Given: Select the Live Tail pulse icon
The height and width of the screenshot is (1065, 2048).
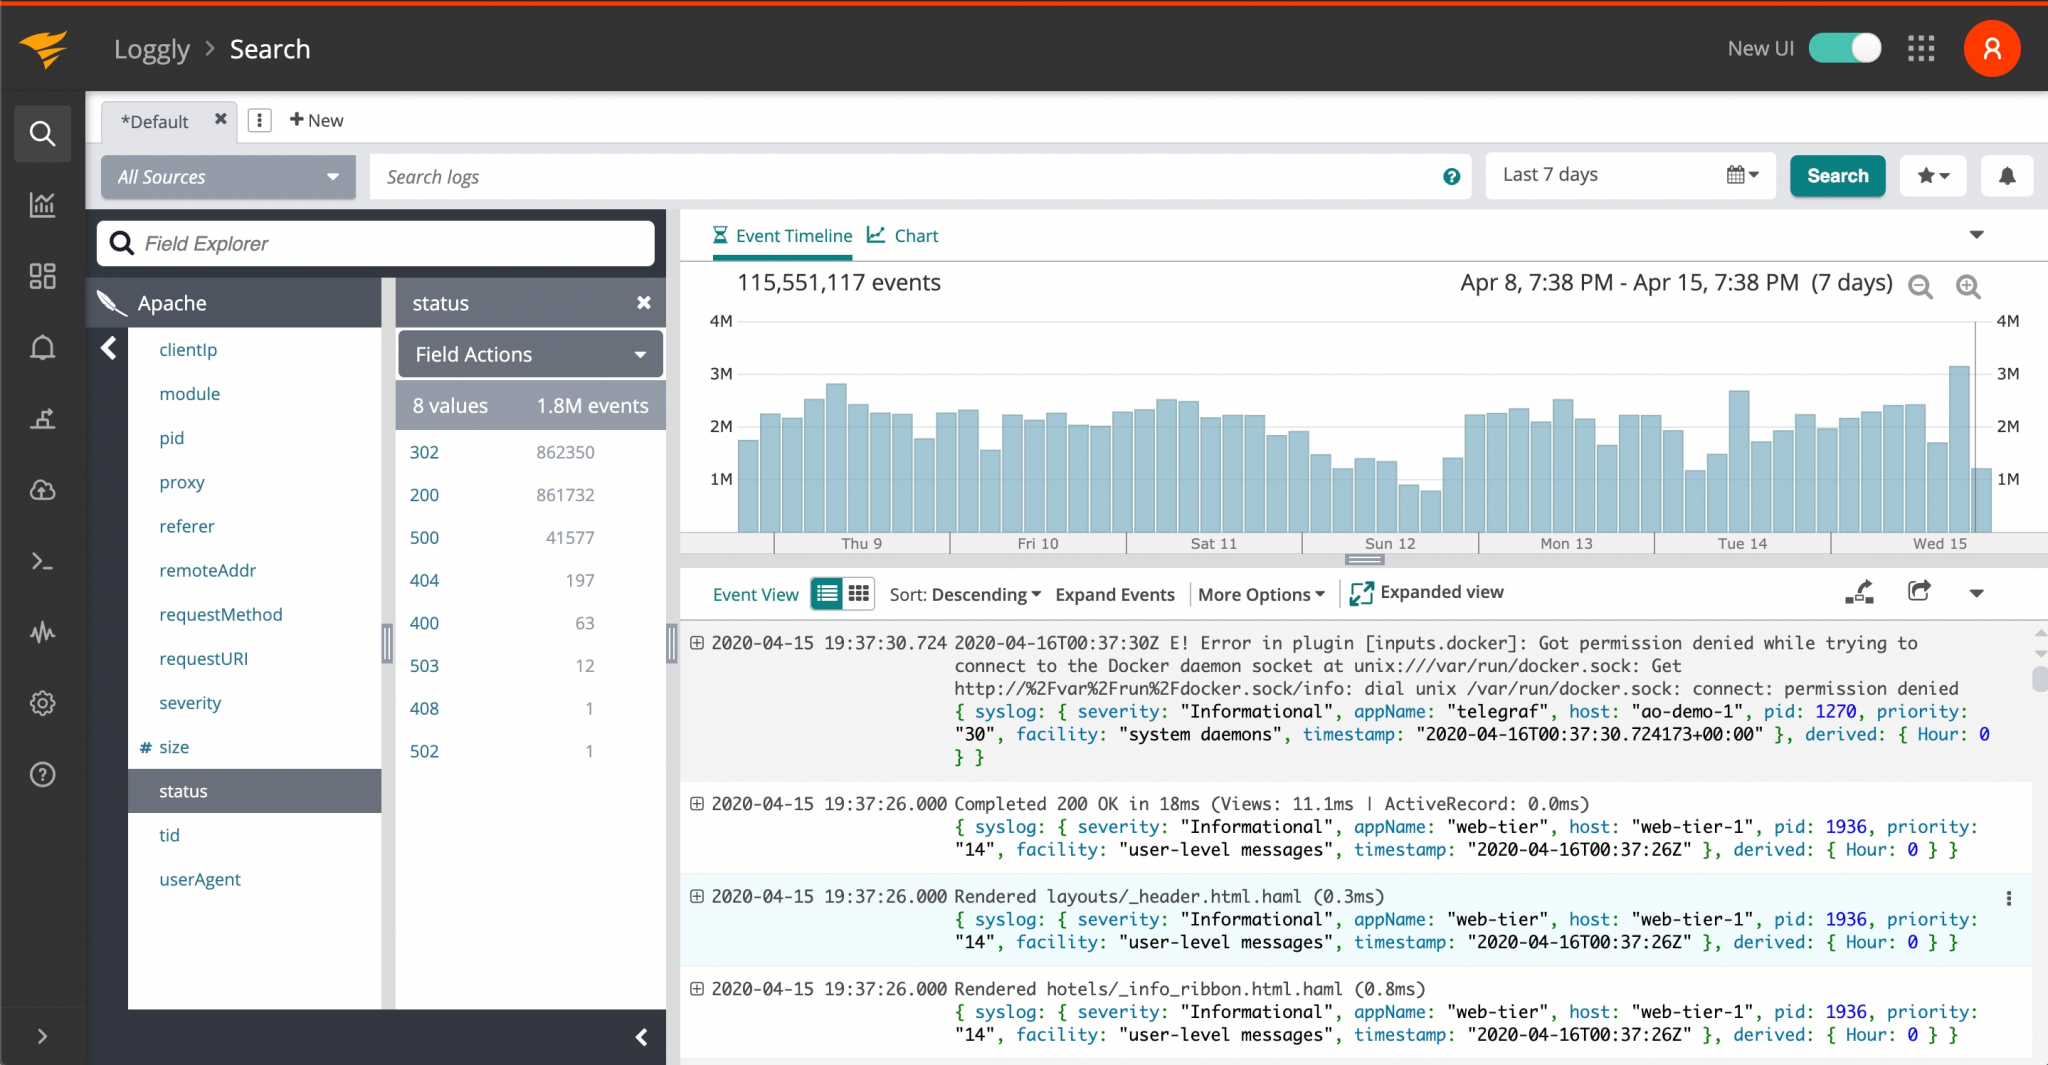Looking at the screenshot, I should point(42,632).
